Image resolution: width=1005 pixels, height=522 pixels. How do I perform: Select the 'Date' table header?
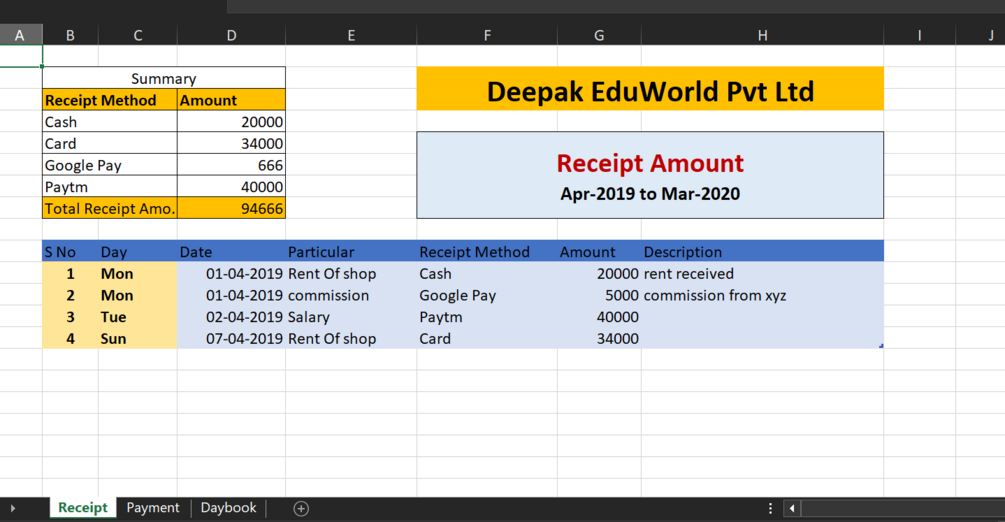coord(231,251)
